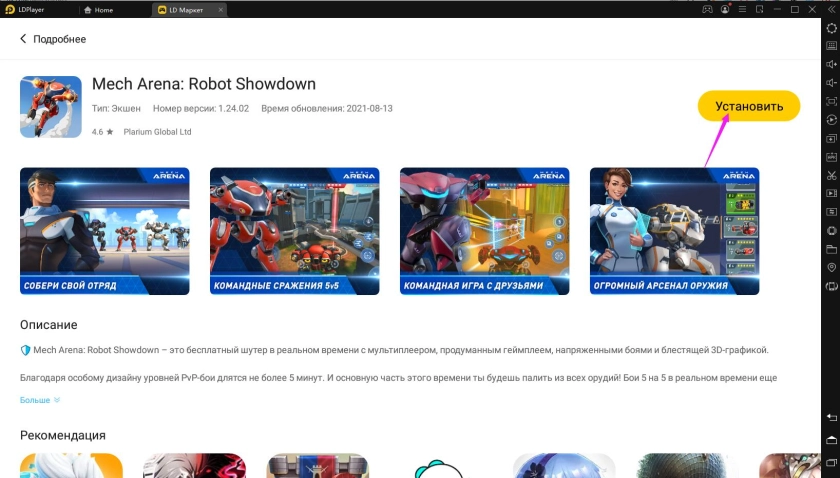Click Время обновления: 2021-08-13 text
840x478 pixels.
327,108
